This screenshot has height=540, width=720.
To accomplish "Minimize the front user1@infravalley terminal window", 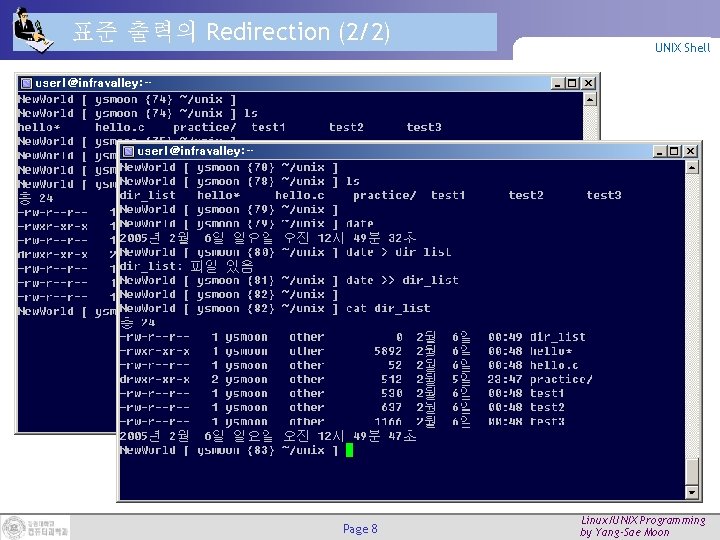I will click(x=659, y=151).
